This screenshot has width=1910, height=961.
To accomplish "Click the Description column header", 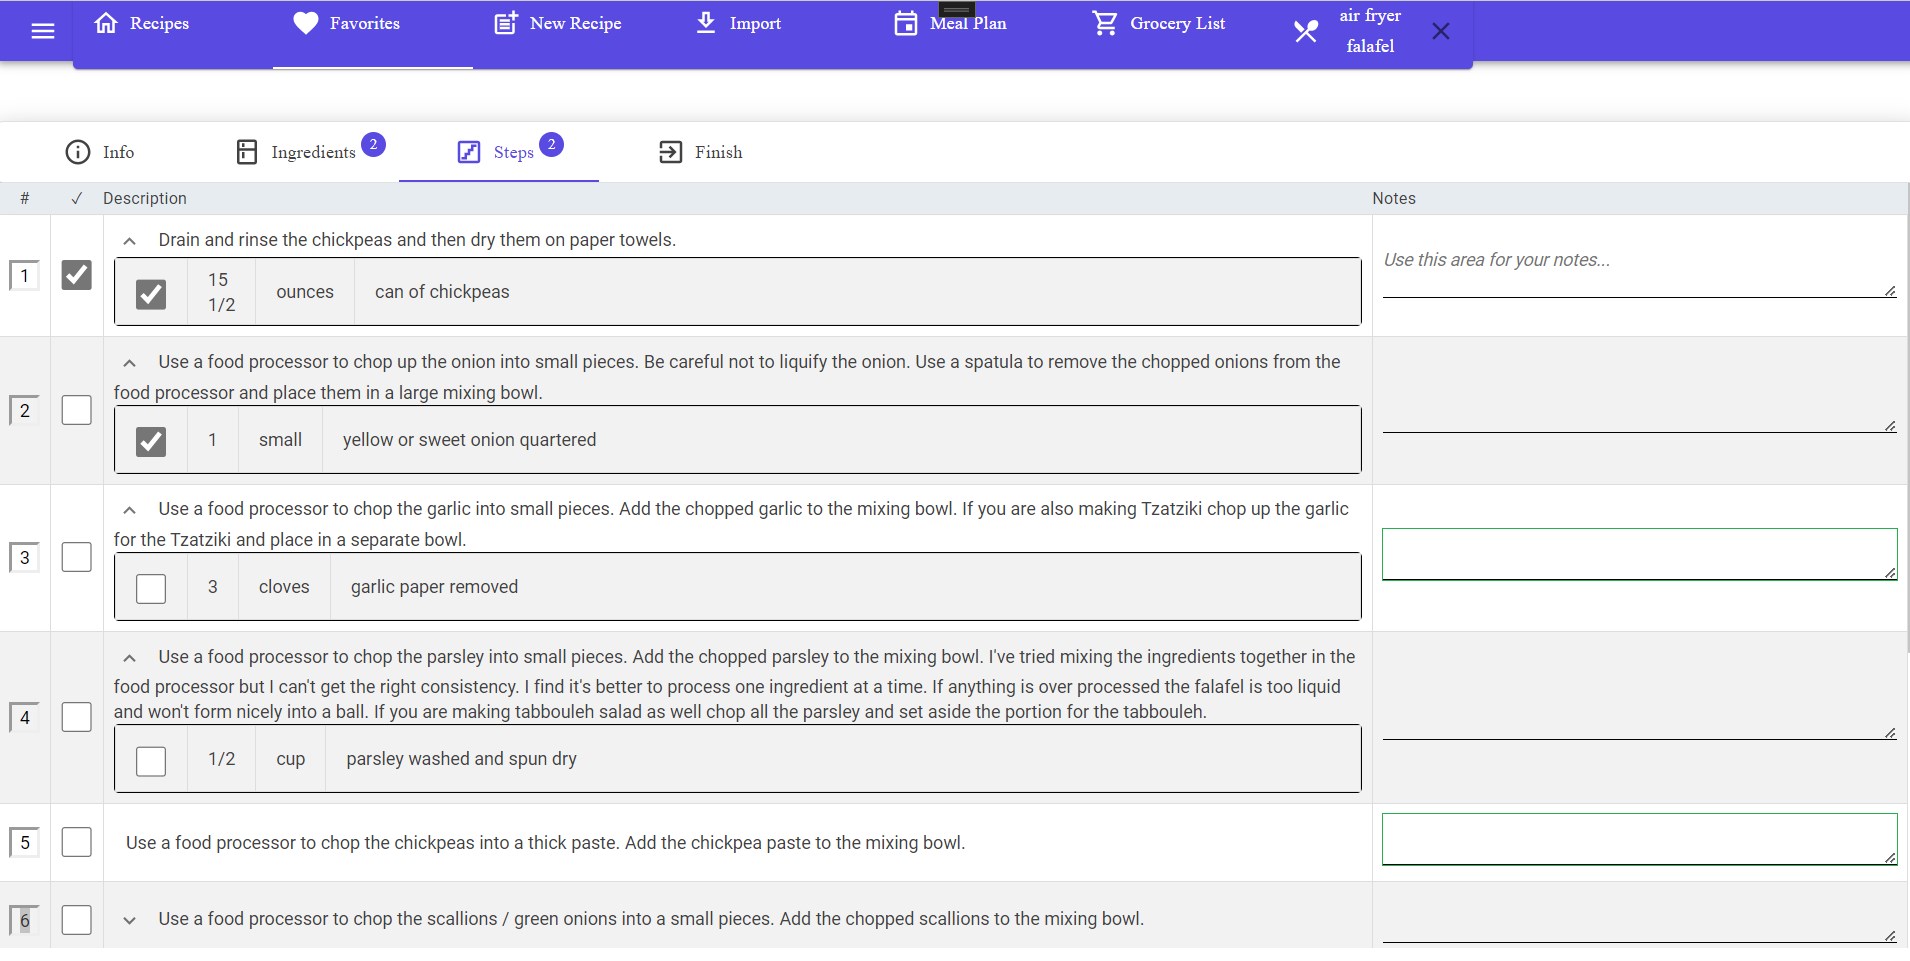I will click(x=145, y=198).
